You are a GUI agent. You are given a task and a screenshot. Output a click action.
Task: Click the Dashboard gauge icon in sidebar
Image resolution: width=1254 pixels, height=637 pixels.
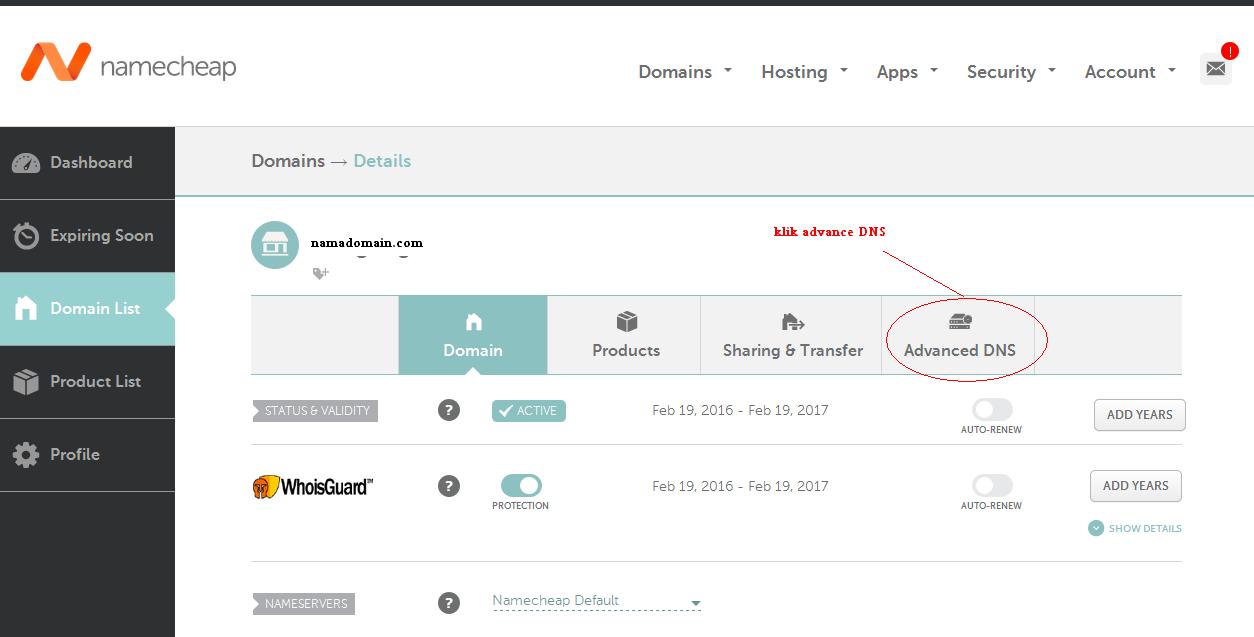tap(26, 163)
